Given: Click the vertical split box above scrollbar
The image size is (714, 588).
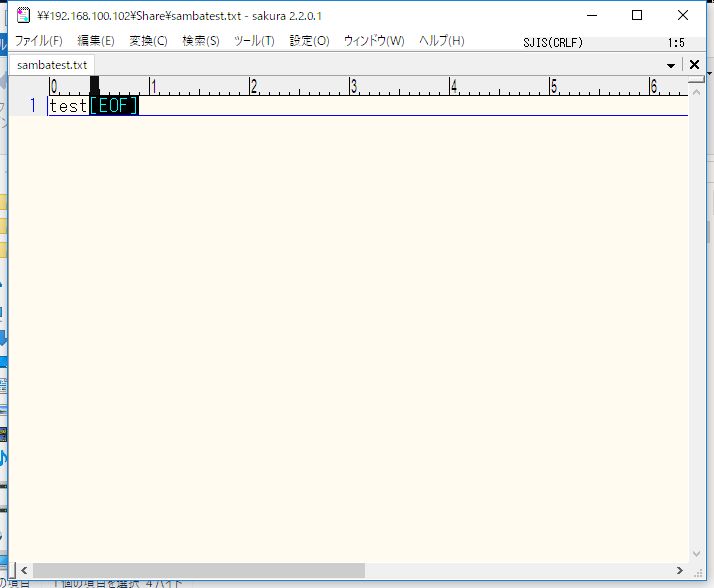Looking at the screenshot, I should click(x=696, y=80).
